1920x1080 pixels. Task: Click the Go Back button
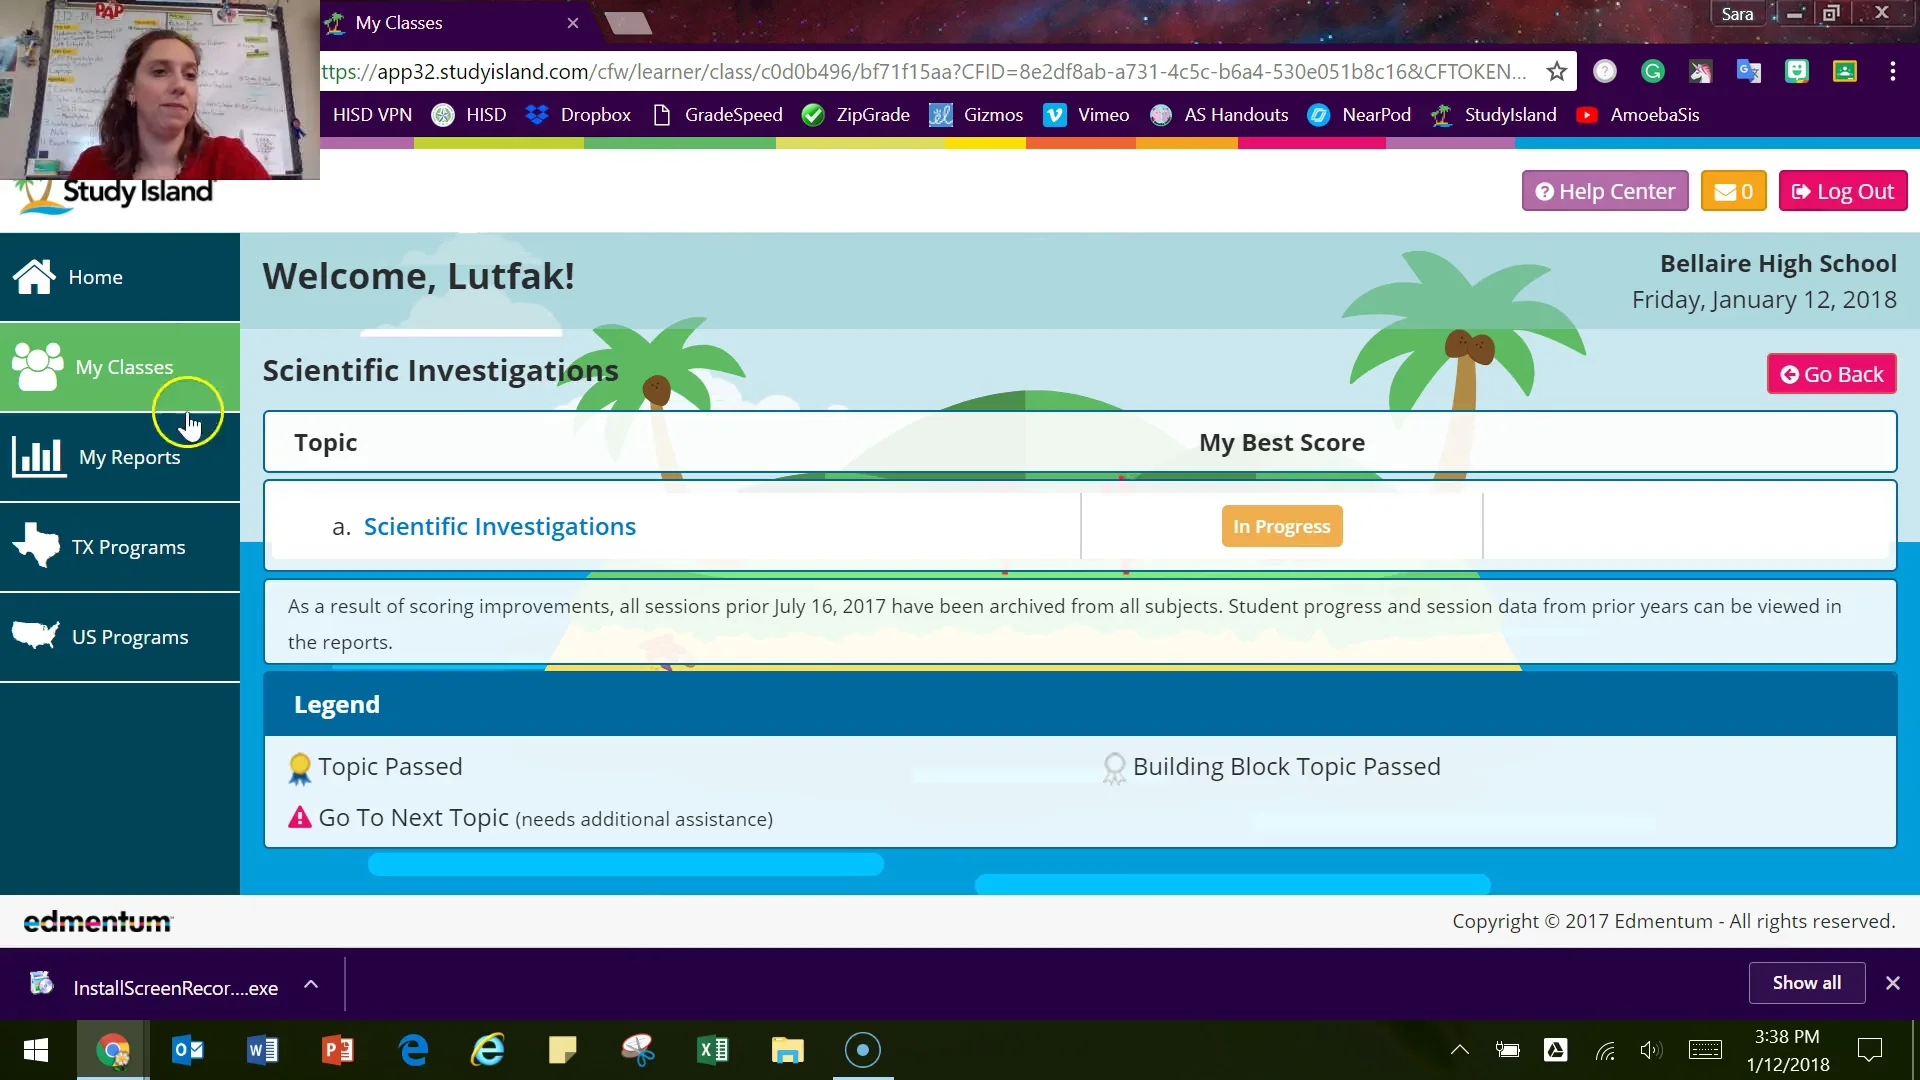pos(1831,374)
